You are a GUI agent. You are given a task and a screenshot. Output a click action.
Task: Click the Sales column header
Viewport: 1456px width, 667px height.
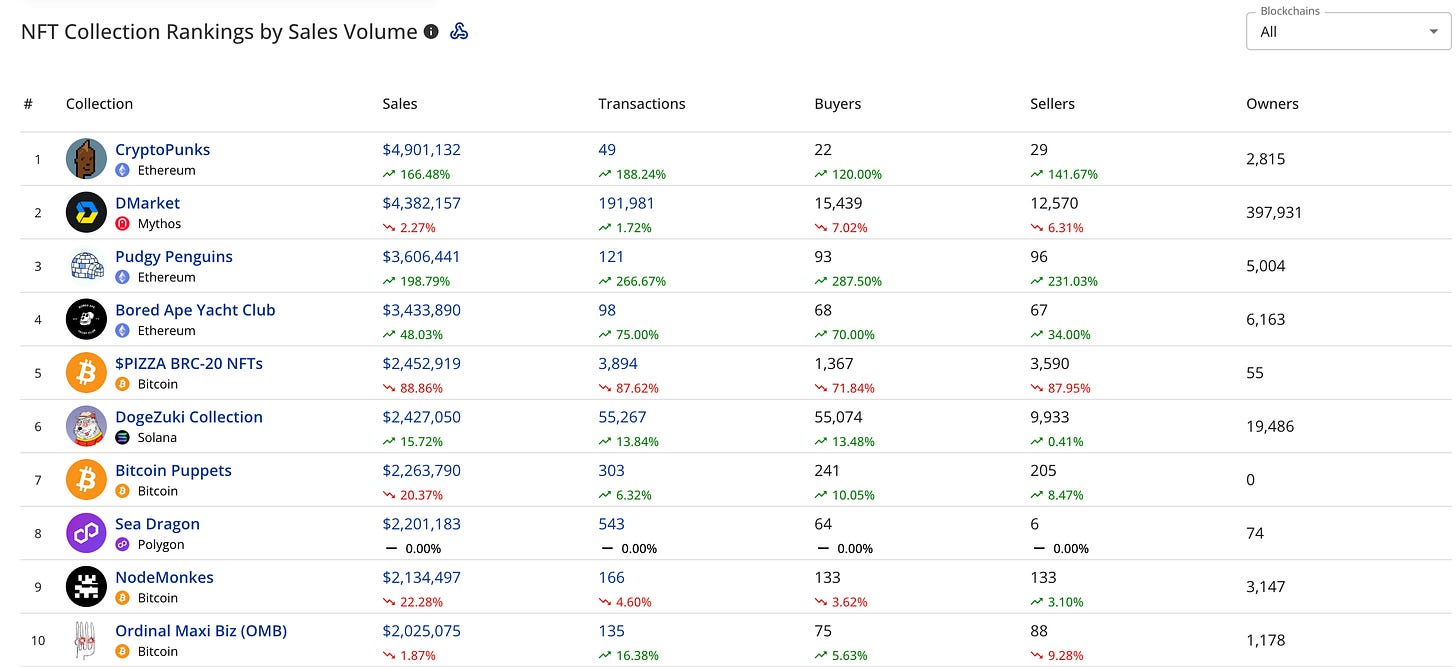(x=400, y=104)
